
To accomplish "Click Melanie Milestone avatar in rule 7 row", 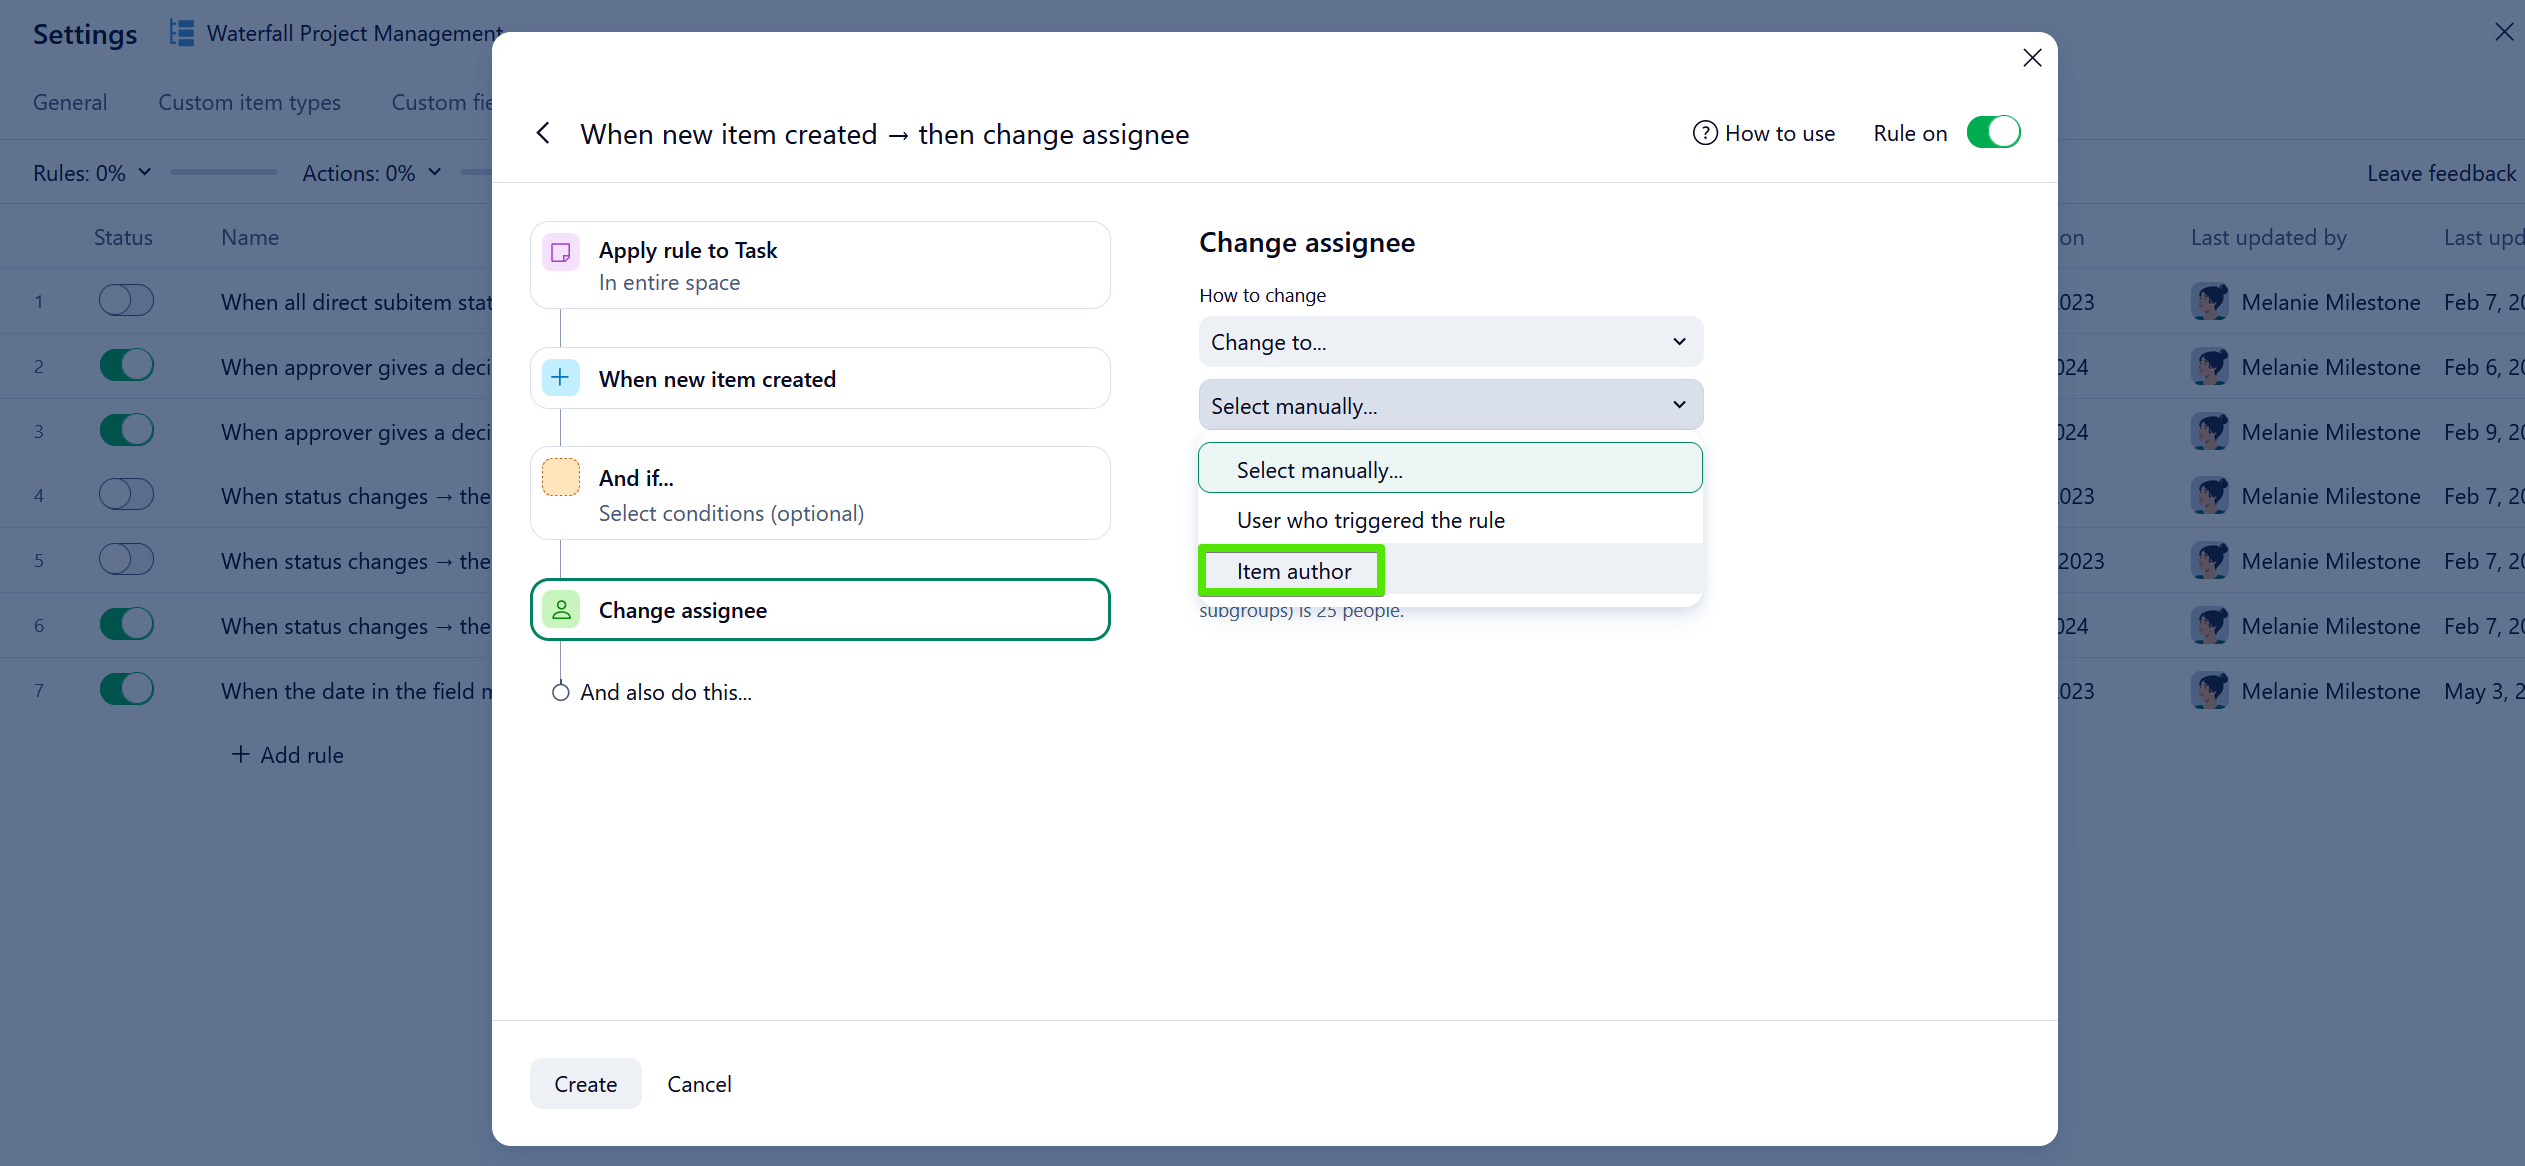I will pyautogui.click(x=2210, y=691).
